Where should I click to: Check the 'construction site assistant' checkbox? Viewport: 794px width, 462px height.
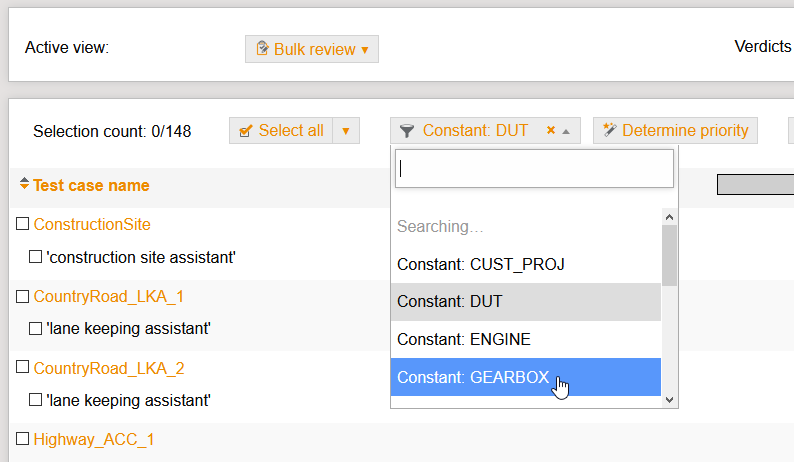[36, 257]
